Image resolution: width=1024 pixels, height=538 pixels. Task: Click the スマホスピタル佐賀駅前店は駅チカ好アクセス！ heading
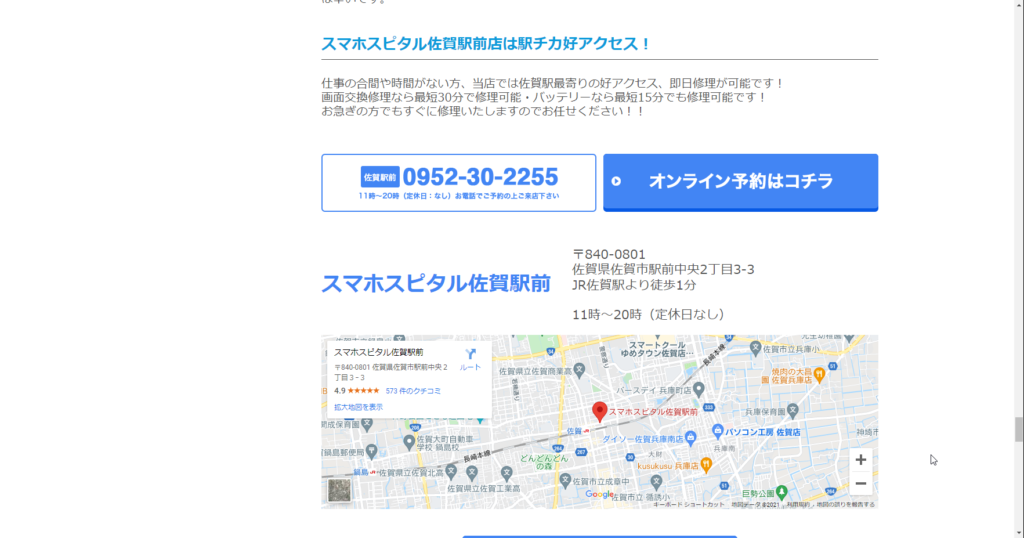tap(487, 44)
